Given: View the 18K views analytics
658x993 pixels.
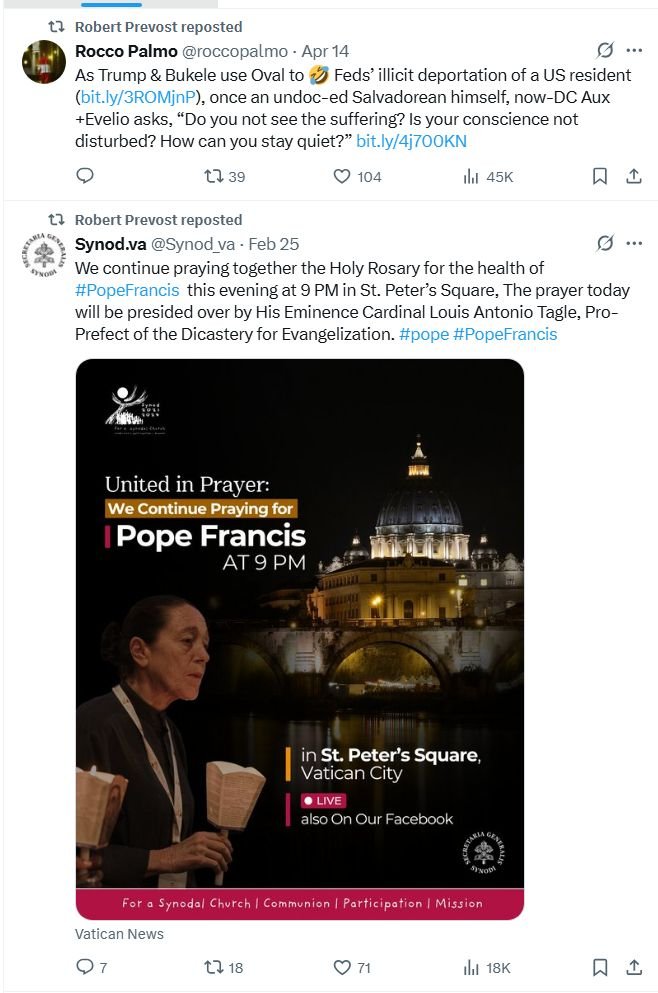Looking at the screenshot, I should 486,967.
